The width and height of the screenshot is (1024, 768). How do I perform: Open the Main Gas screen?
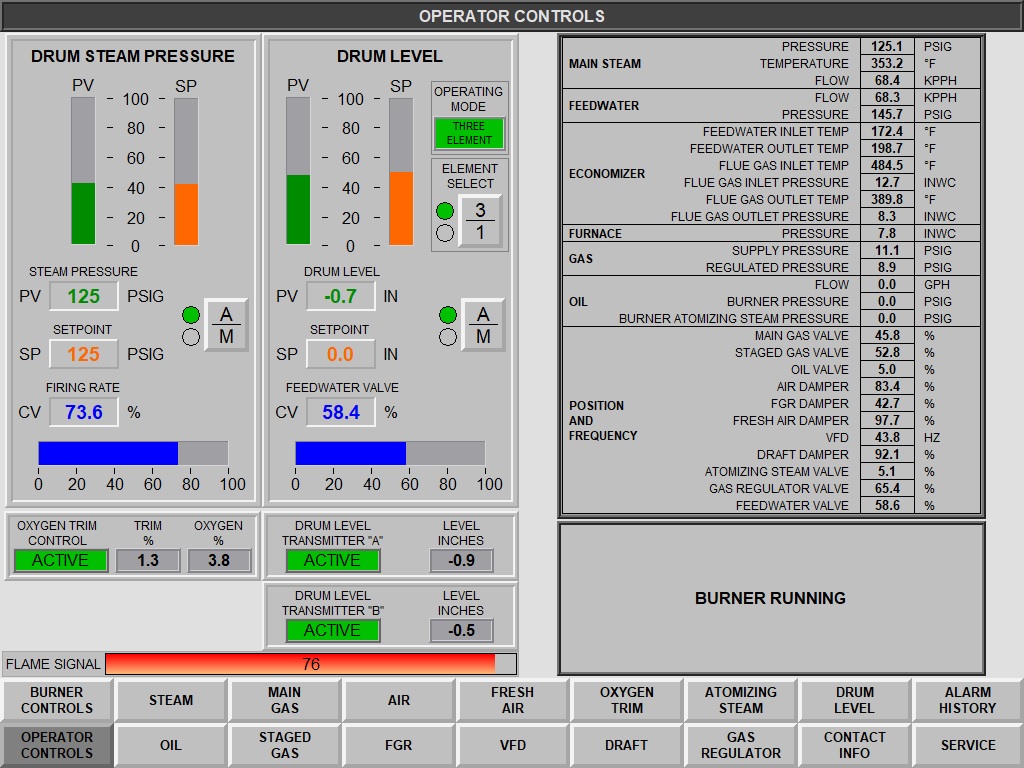pyautogui.click(x=285, y=700)
